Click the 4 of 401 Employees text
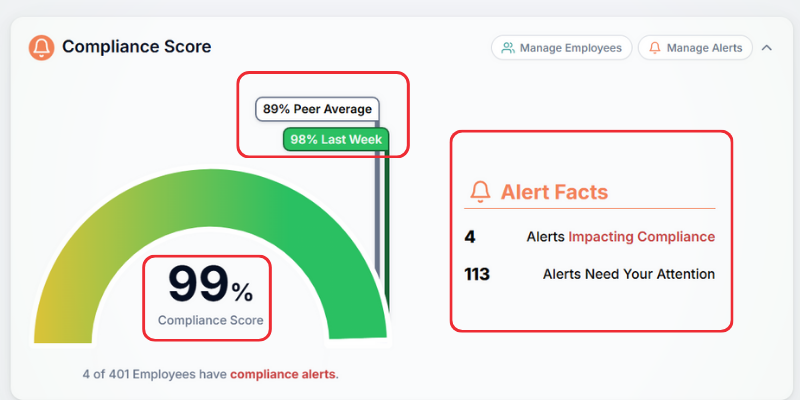This screenshot has height=400, width=800. click(155, 374)
